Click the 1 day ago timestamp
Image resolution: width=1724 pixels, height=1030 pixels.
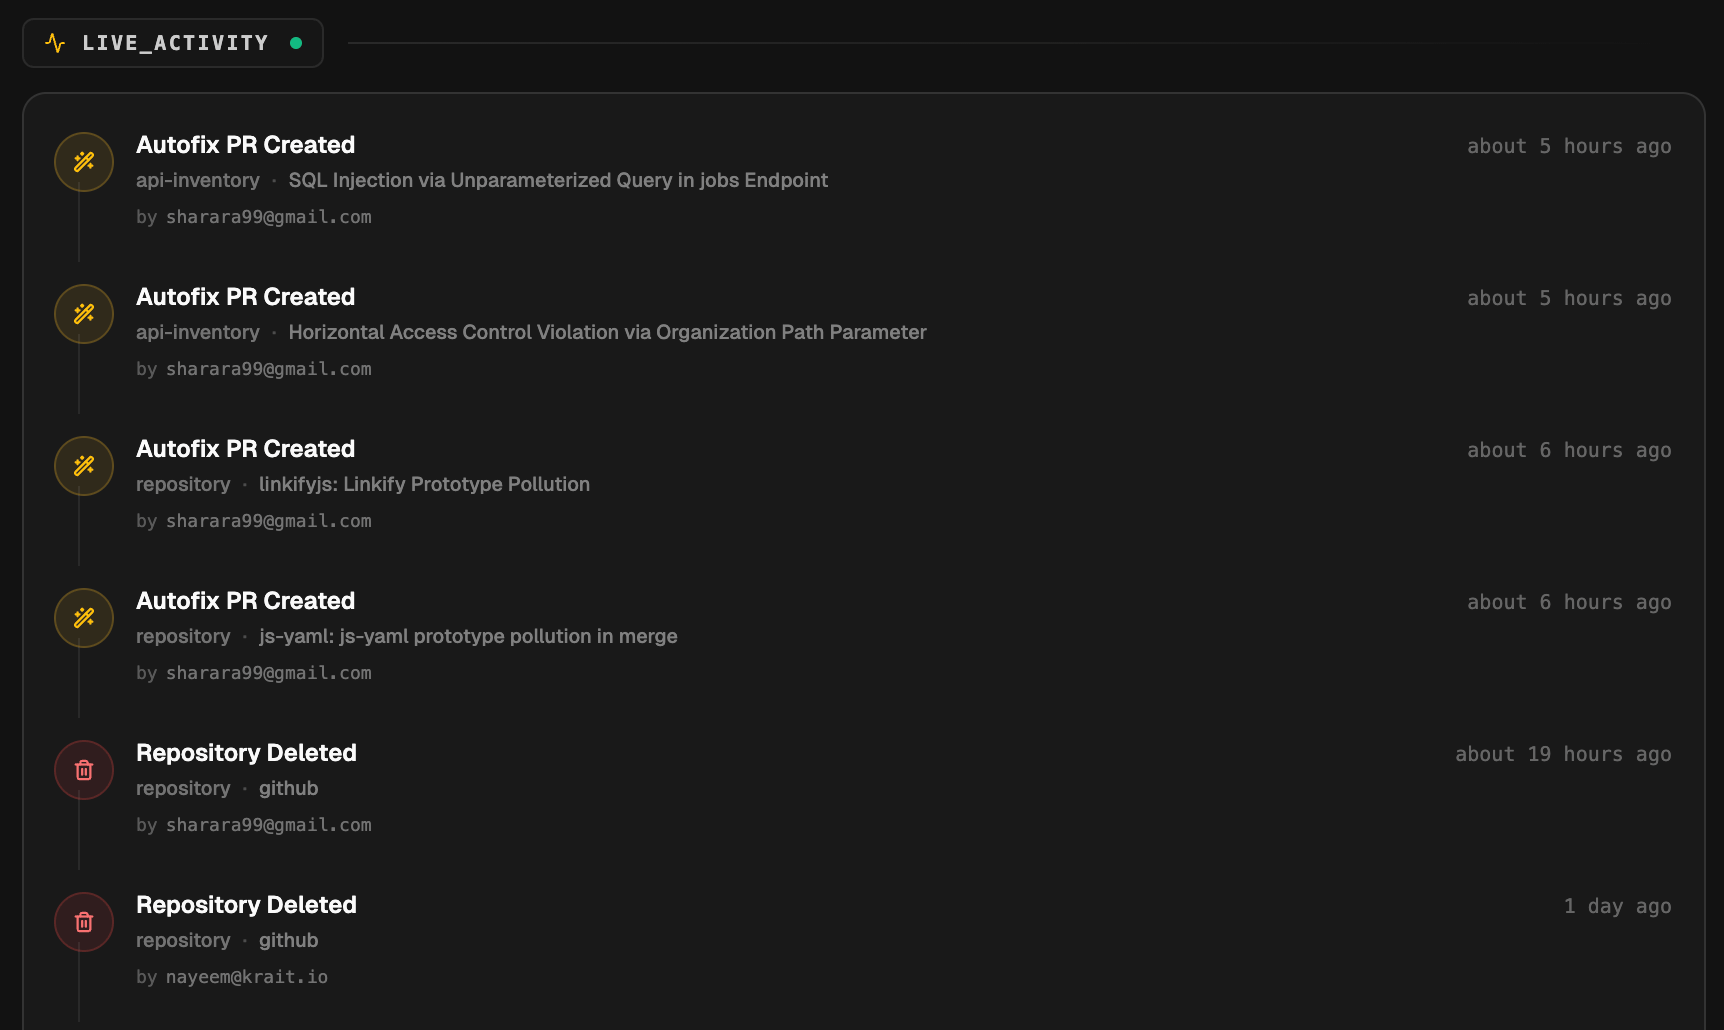(1618, 906)
